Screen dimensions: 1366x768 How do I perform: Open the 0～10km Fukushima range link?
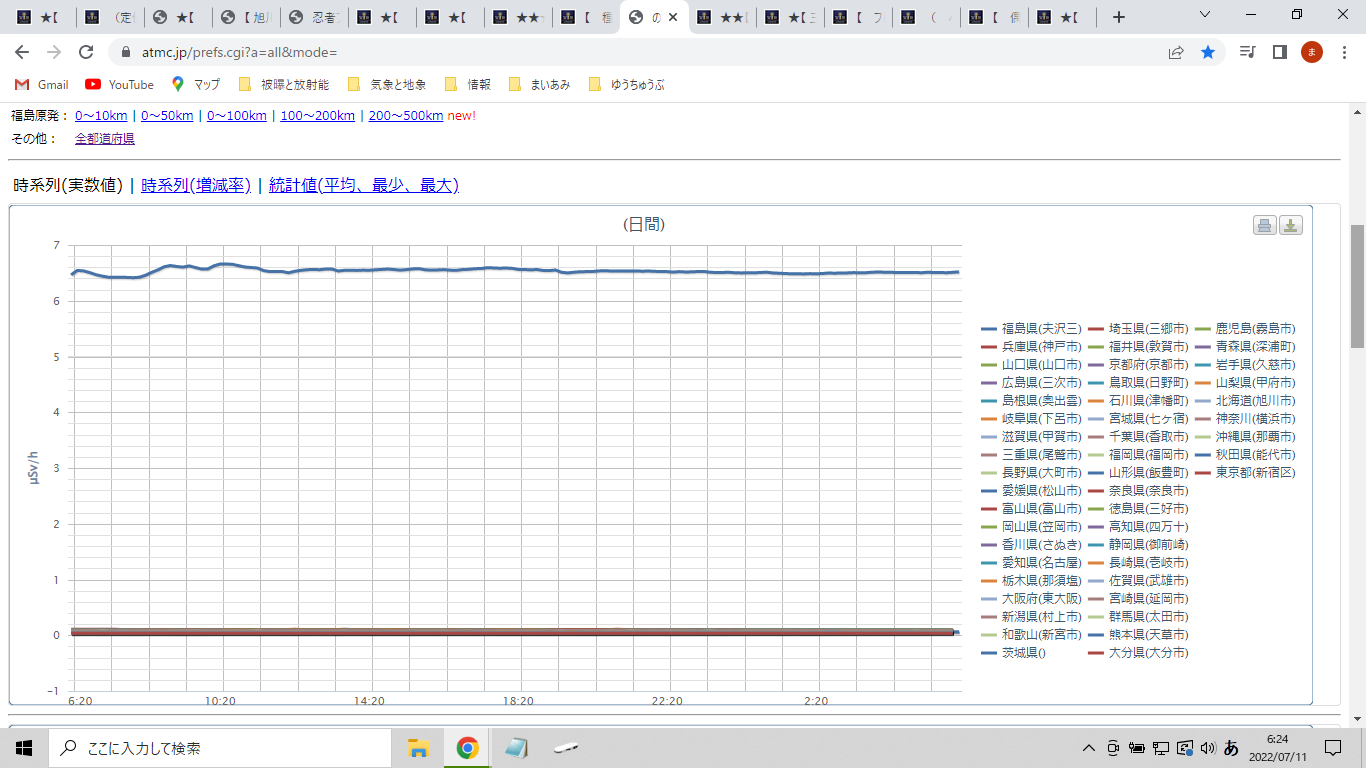pyautogui.click(x=101, y=116)
